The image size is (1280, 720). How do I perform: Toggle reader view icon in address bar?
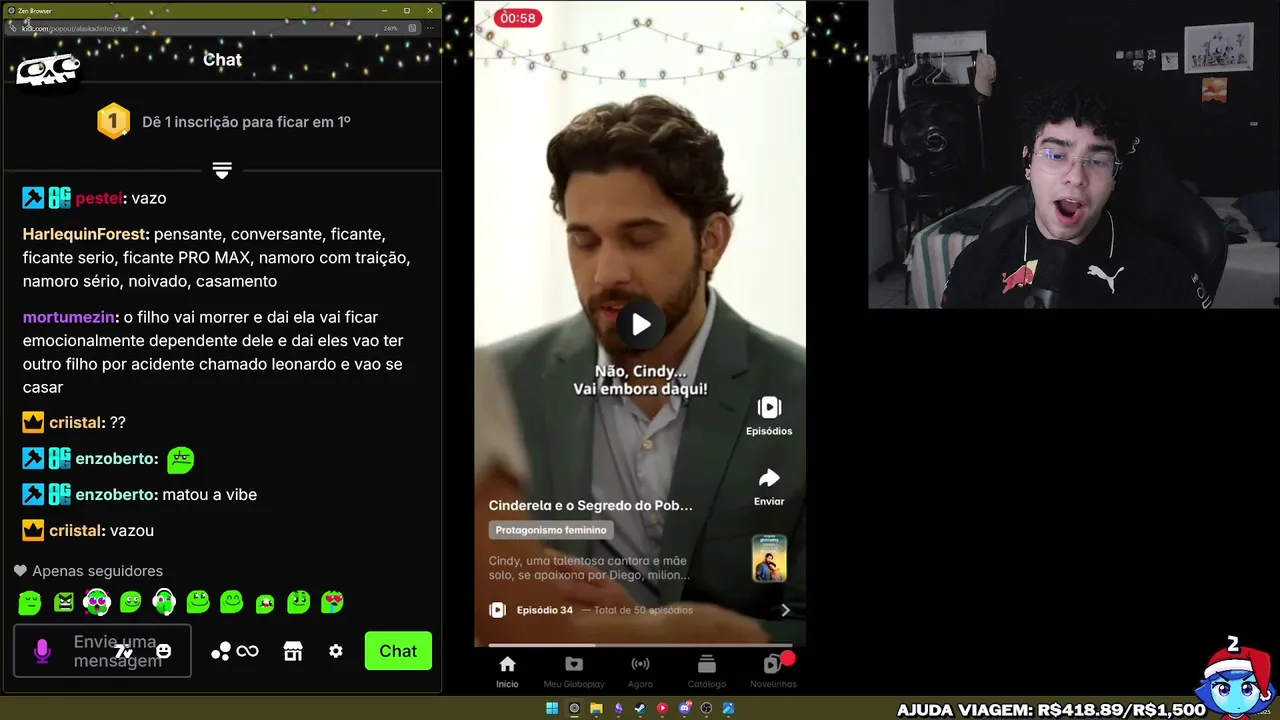[x=412, y=28]
